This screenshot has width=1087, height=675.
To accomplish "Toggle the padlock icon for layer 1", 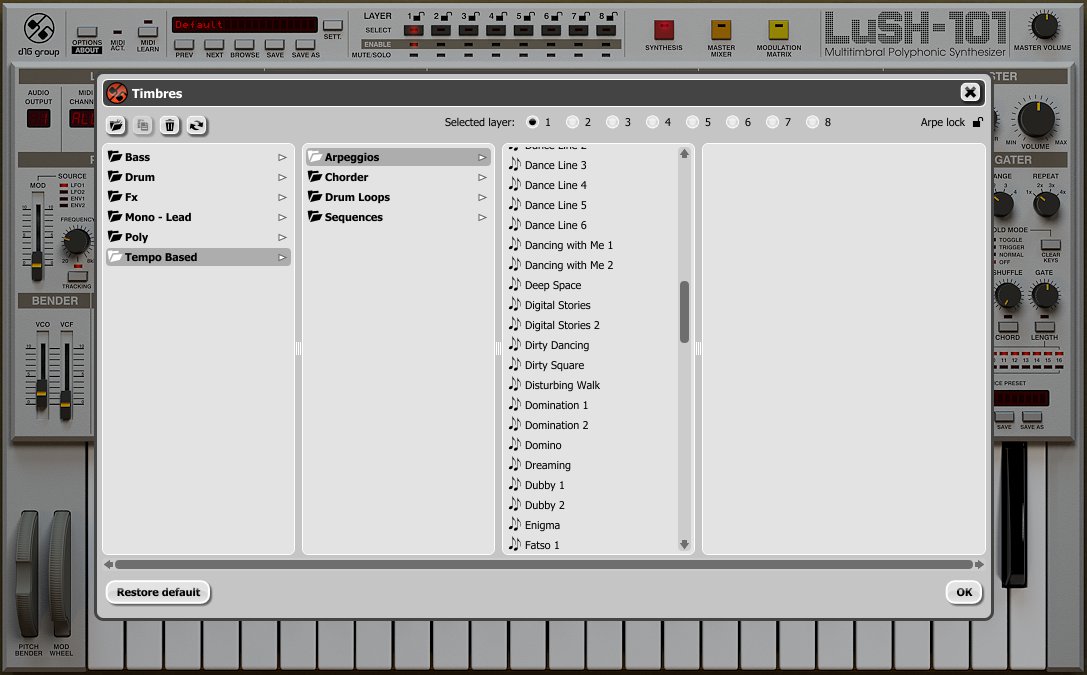I will pyautogui.click(x=419, y=15).
